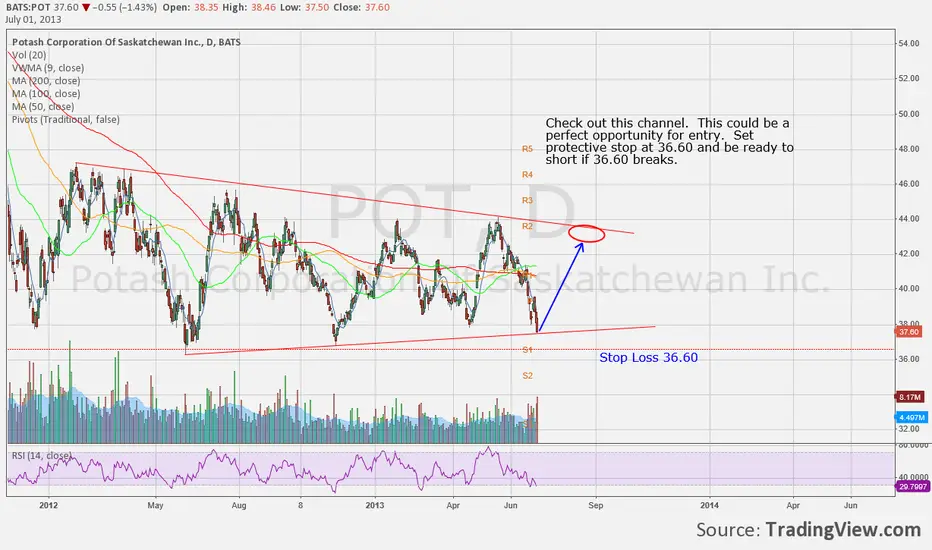Click 40.0000 on the RSI scale
This screenshot has width=932, height=550.
pyautogui.click(x=913, y=477)
